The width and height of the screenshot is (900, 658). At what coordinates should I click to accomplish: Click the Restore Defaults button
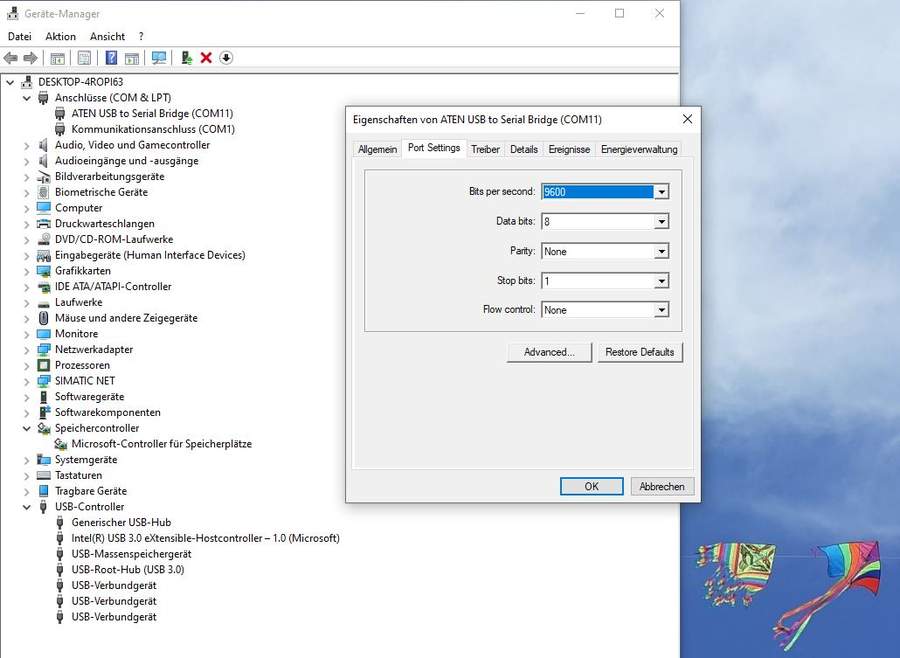tap(640, 353)
